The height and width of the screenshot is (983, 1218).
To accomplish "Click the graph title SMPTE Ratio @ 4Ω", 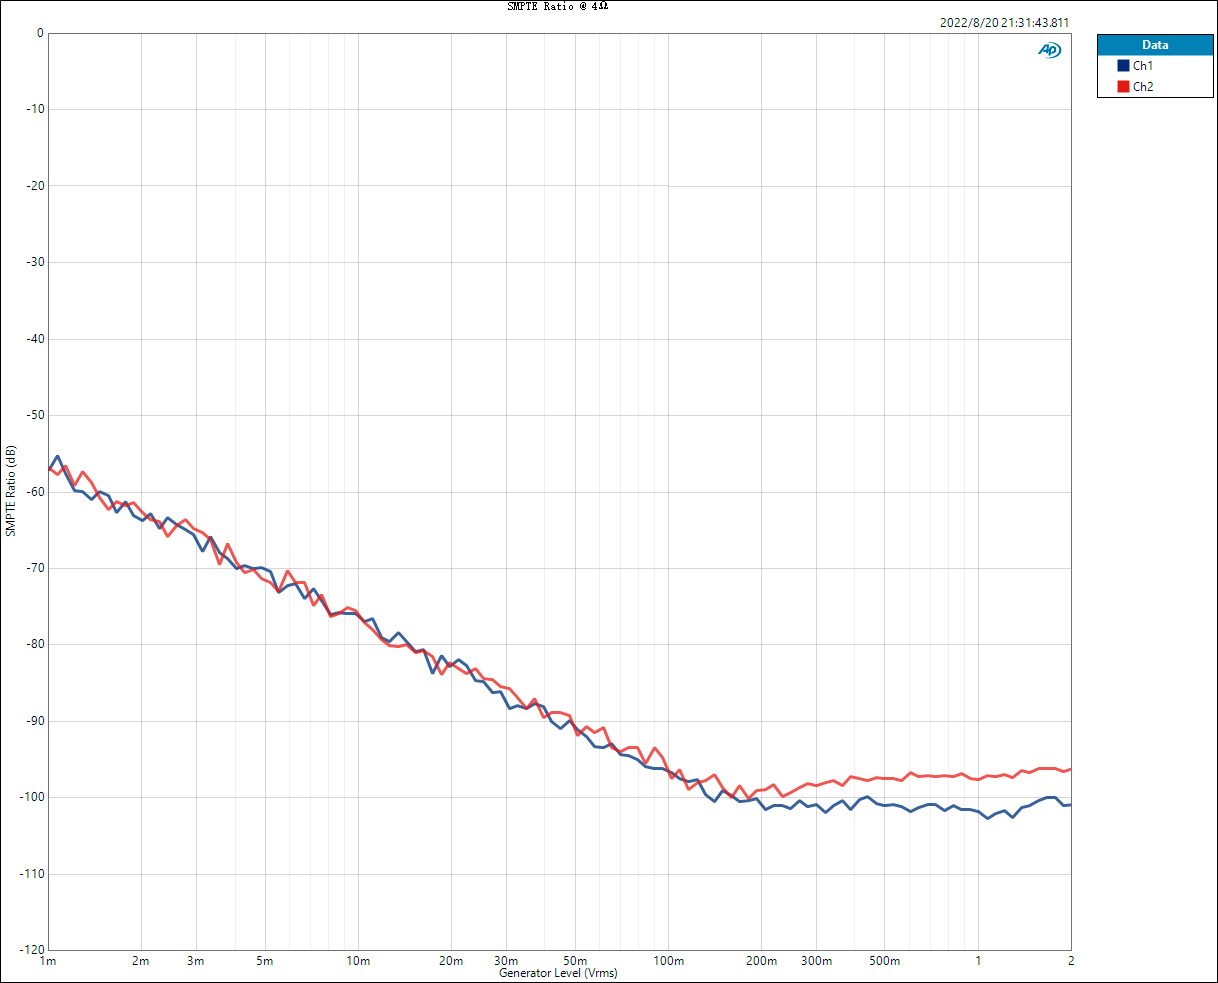I will pyautogui.click(x=558, y=6).
